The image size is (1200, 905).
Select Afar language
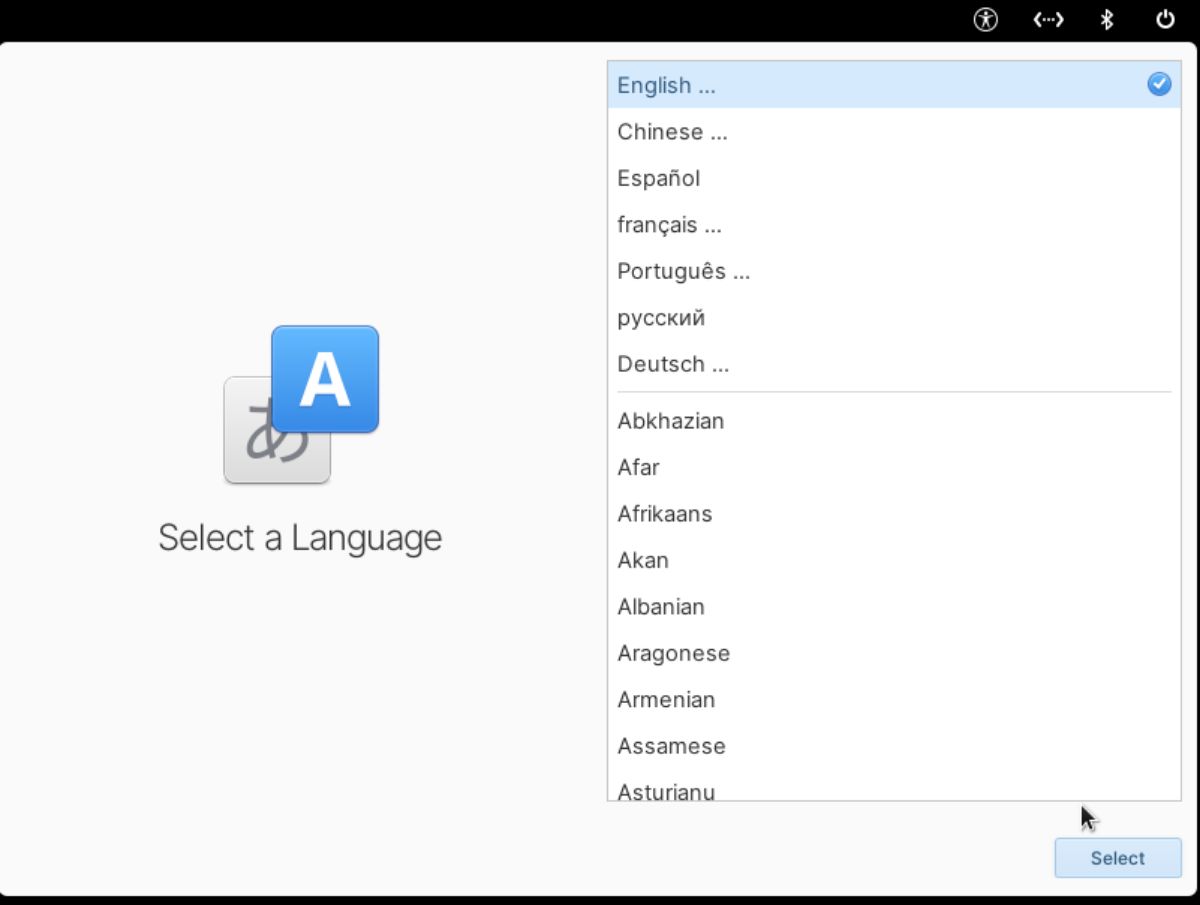[x=894, y=467]
